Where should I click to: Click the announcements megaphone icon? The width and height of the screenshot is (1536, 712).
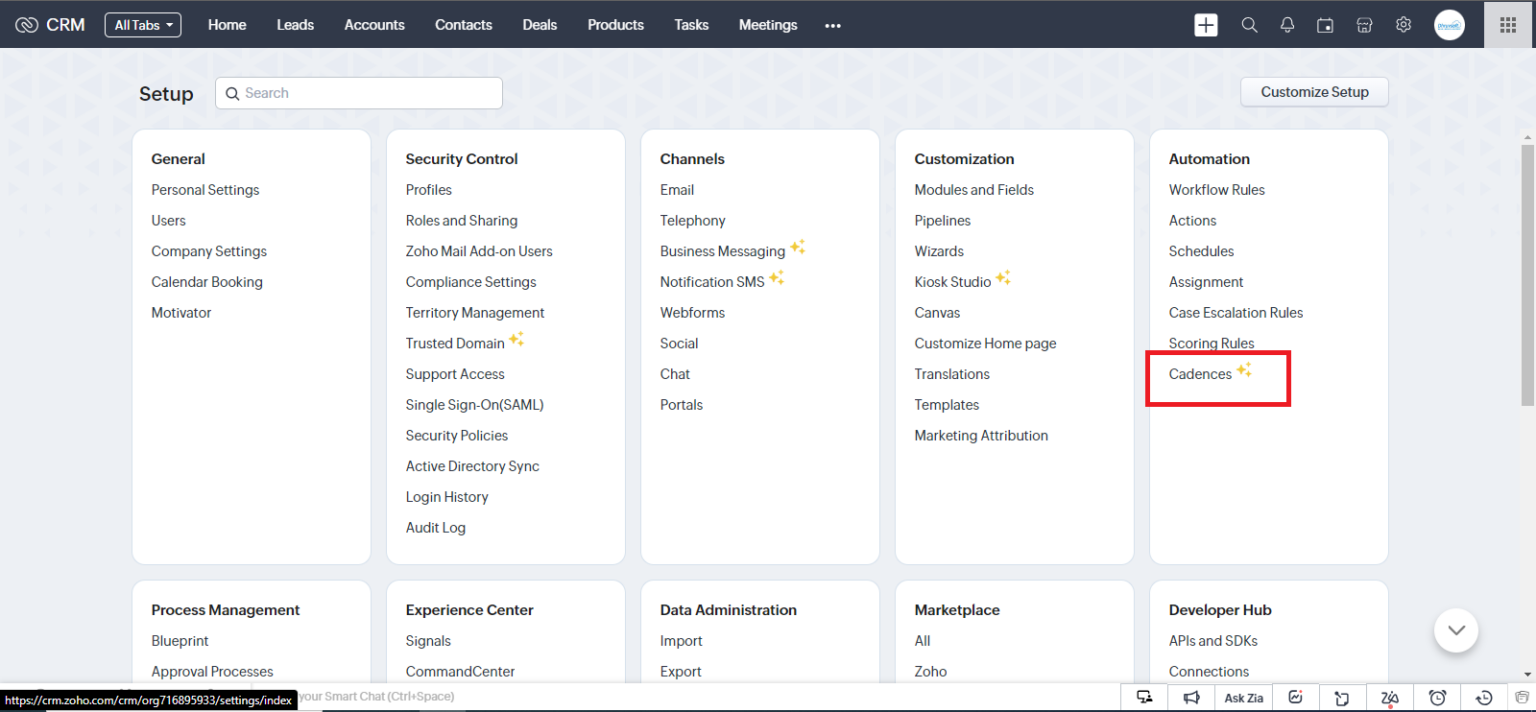(1191, 697)
